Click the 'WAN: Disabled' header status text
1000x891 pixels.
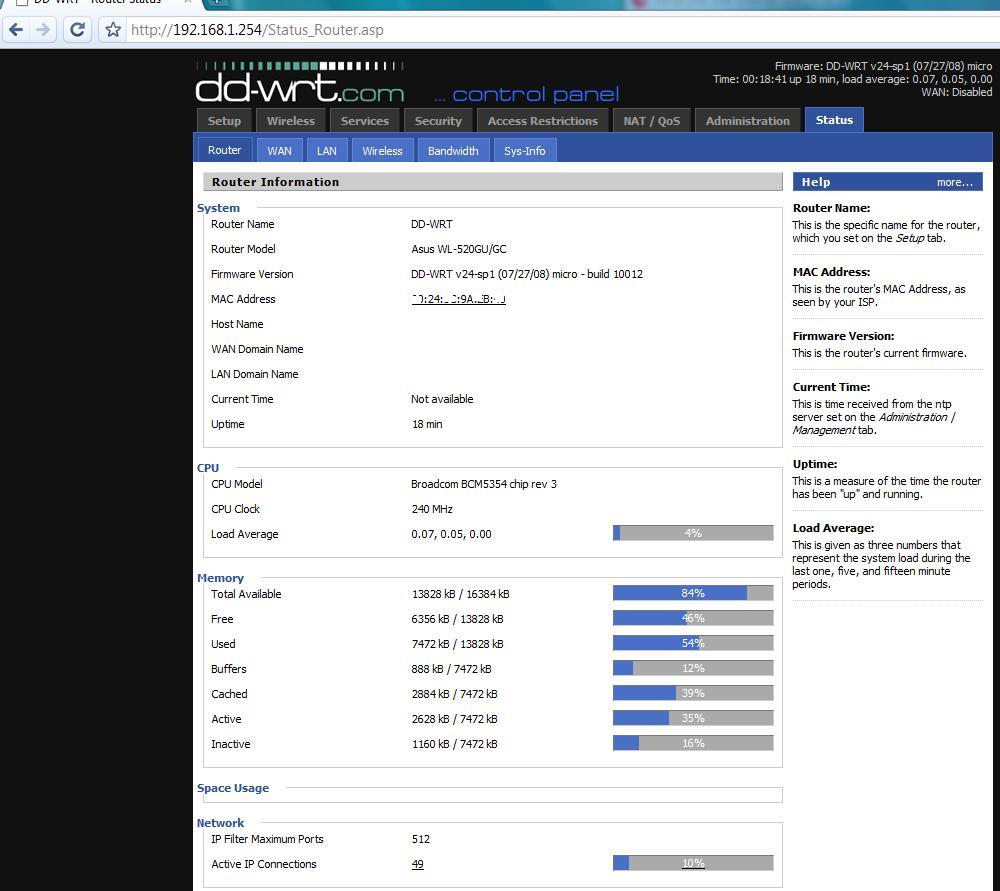pyautogui.click(x=957, y=92)
